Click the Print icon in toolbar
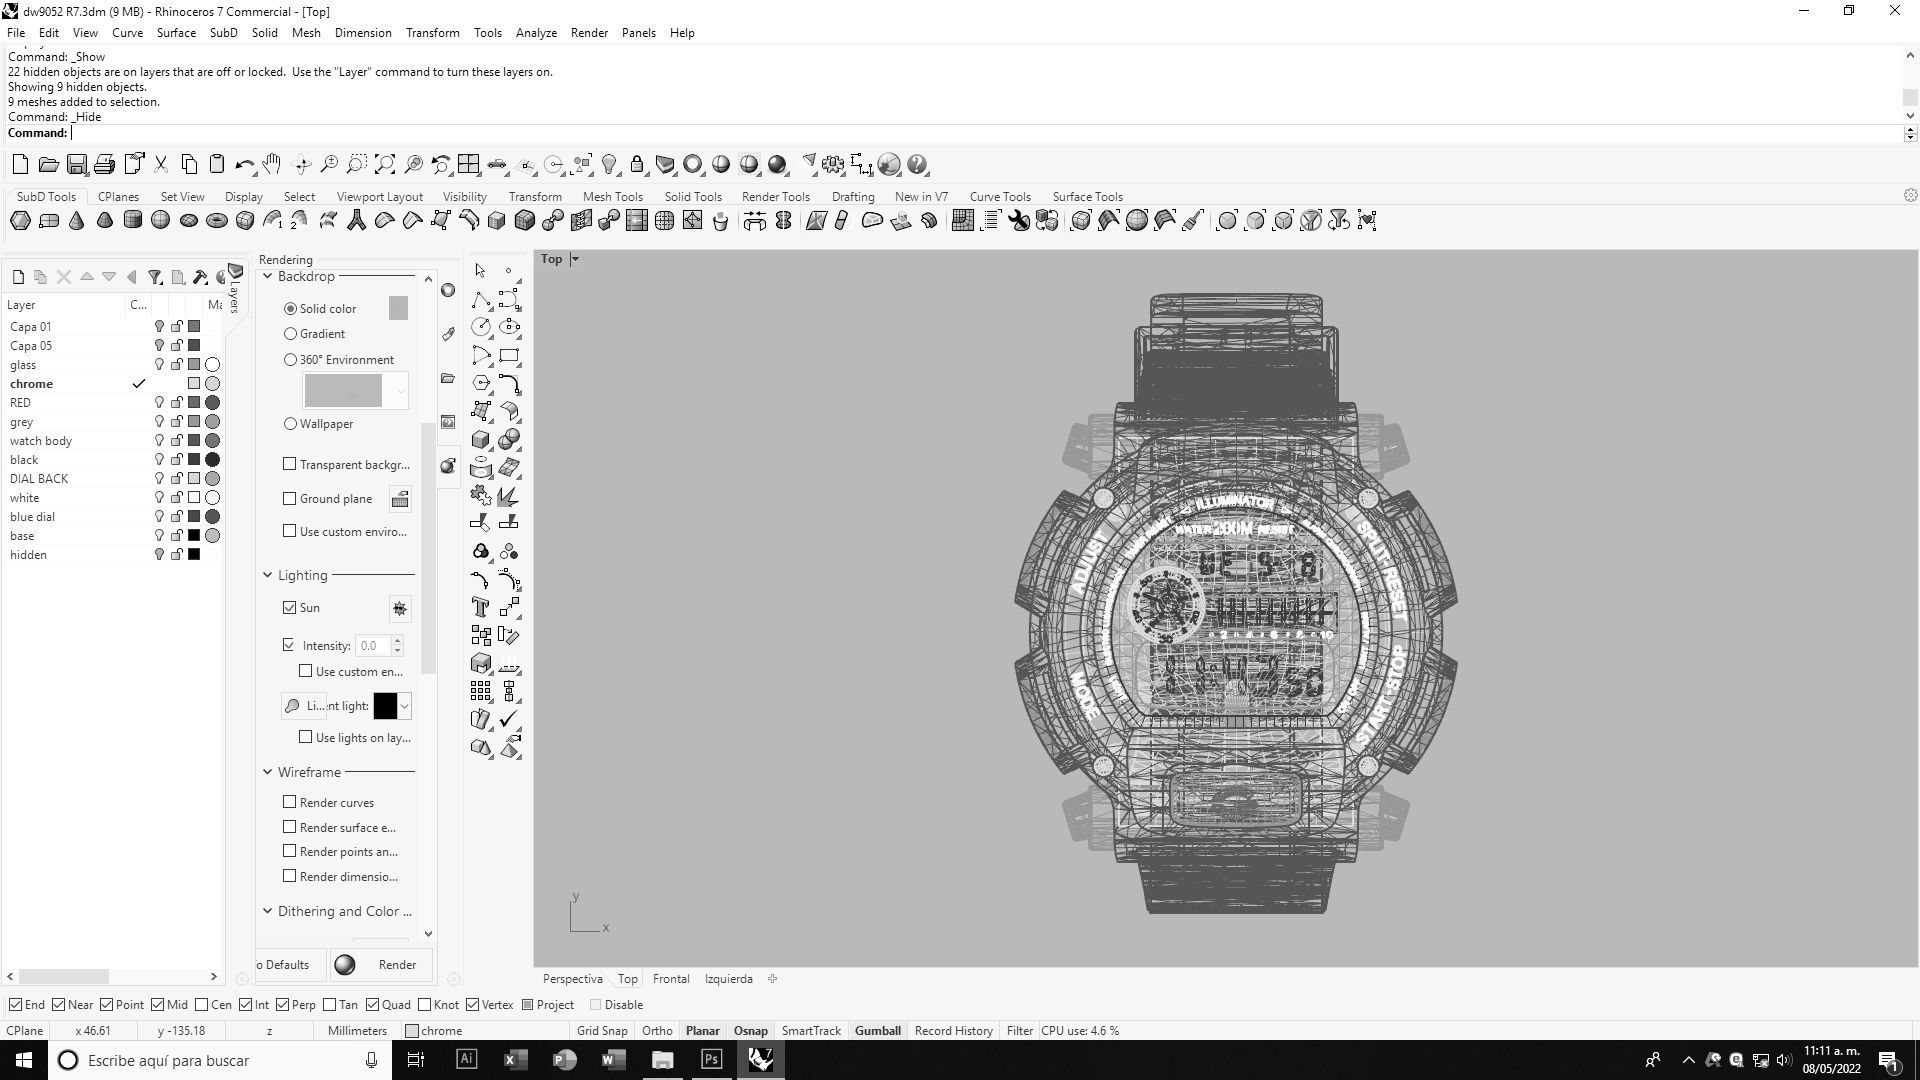Screen dimensions: 1920x1080 click(x=104, y=165)
